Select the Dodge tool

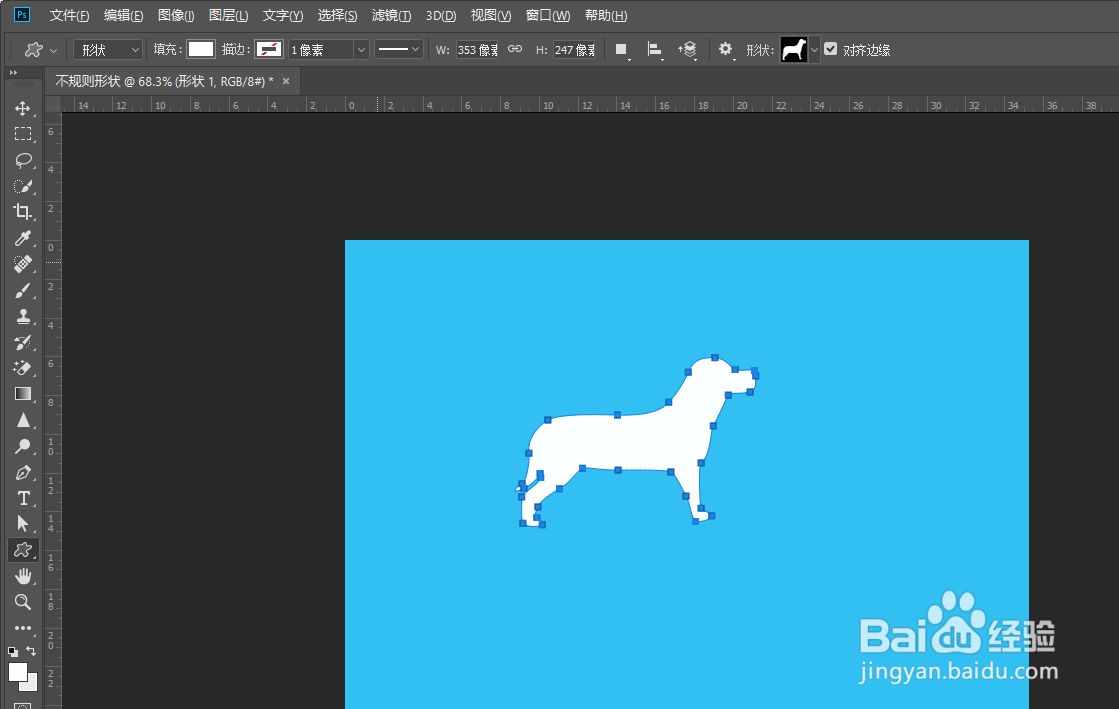(x=23, y=446)
